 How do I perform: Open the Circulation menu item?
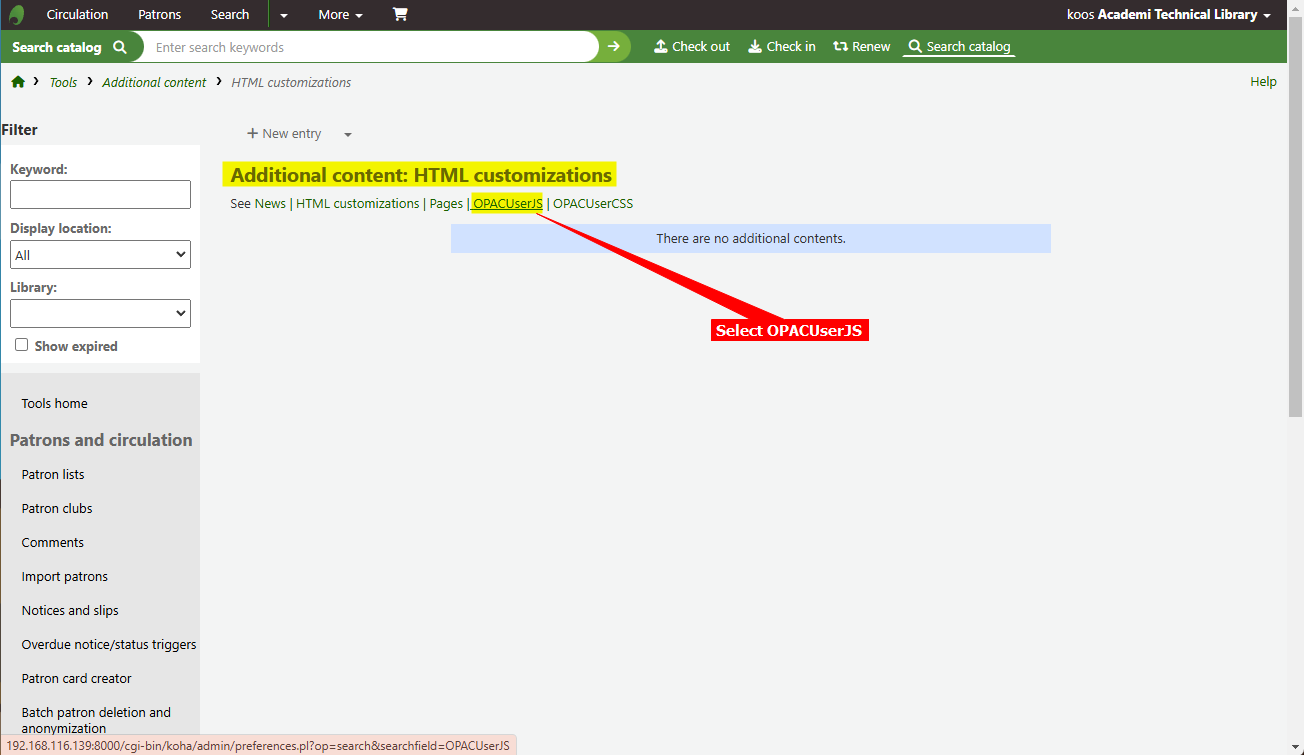pos(77,15)
